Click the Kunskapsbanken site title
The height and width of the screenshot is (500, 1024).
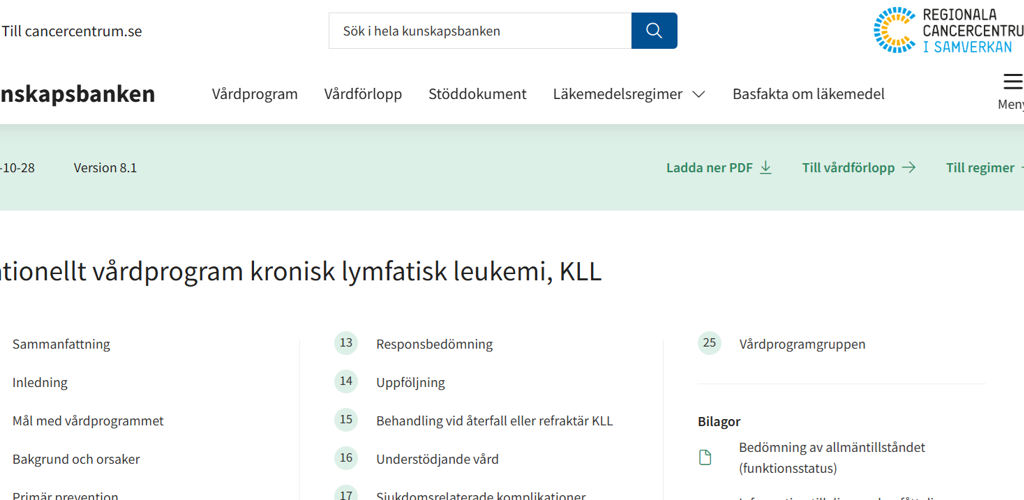[77, 94]
